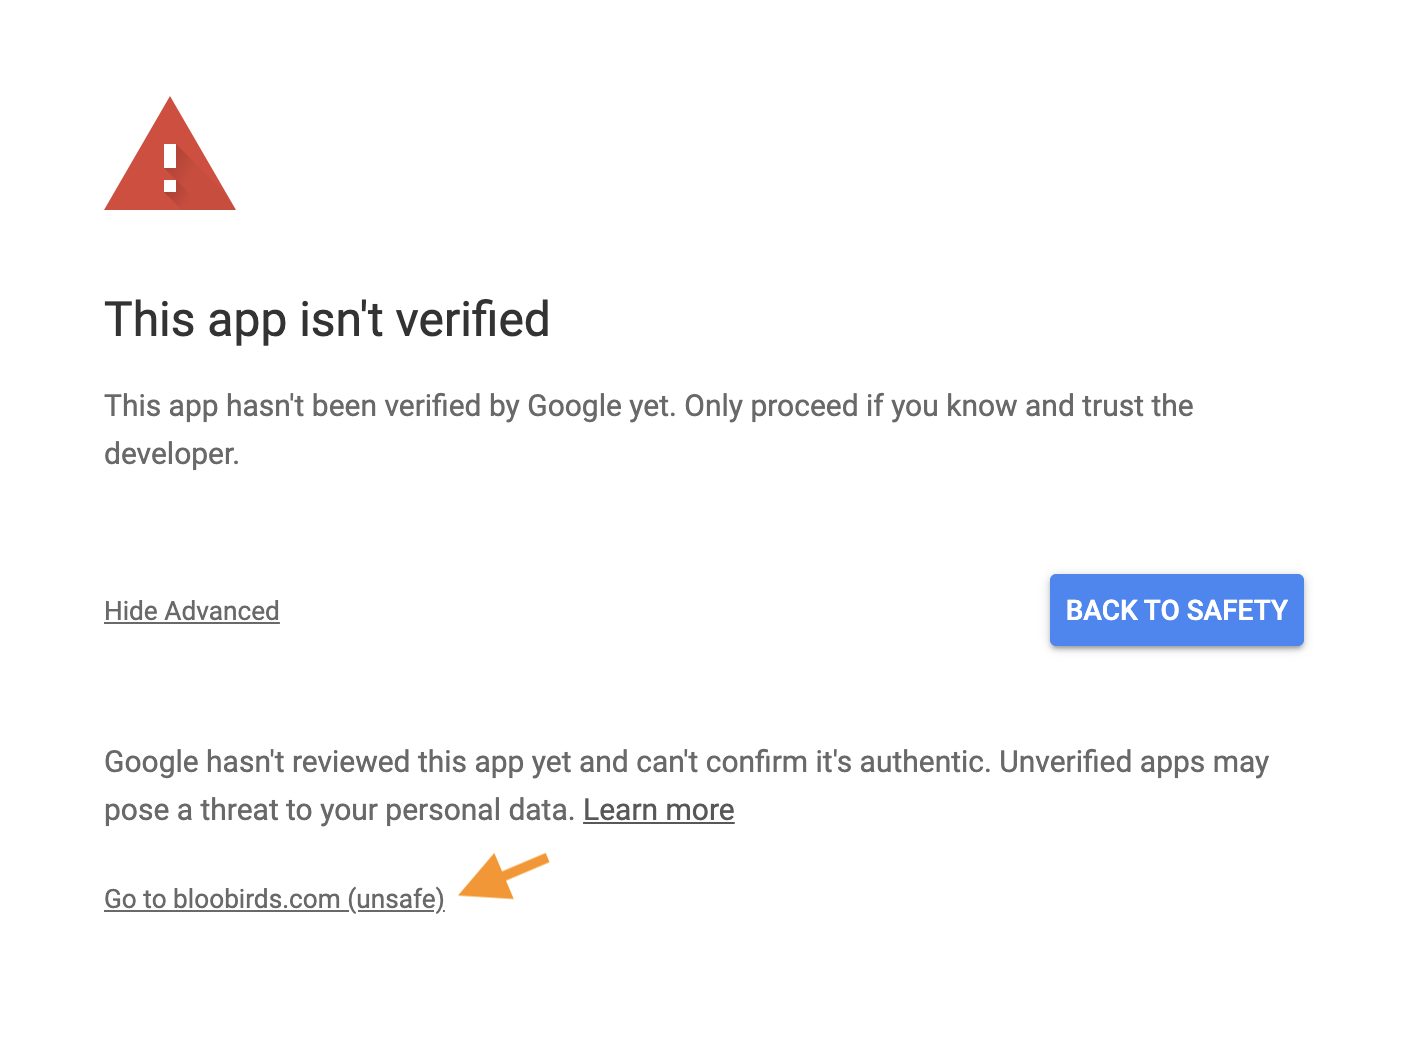Click the "Unverified apps may" phrase
This screenshot has height=1056, width=1408.
tap(1134, 762)
